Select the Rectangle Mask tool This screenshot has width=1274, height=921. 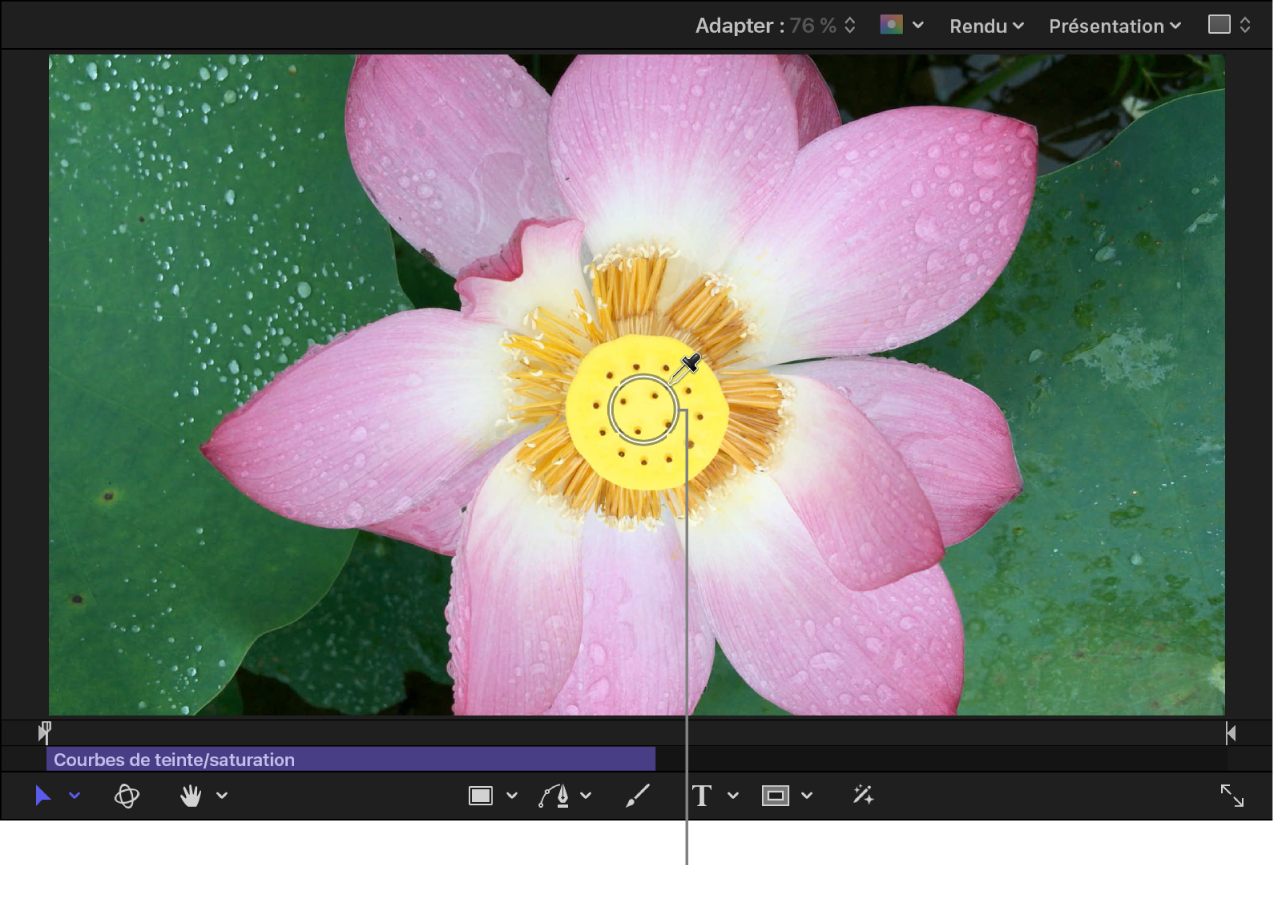775,796
